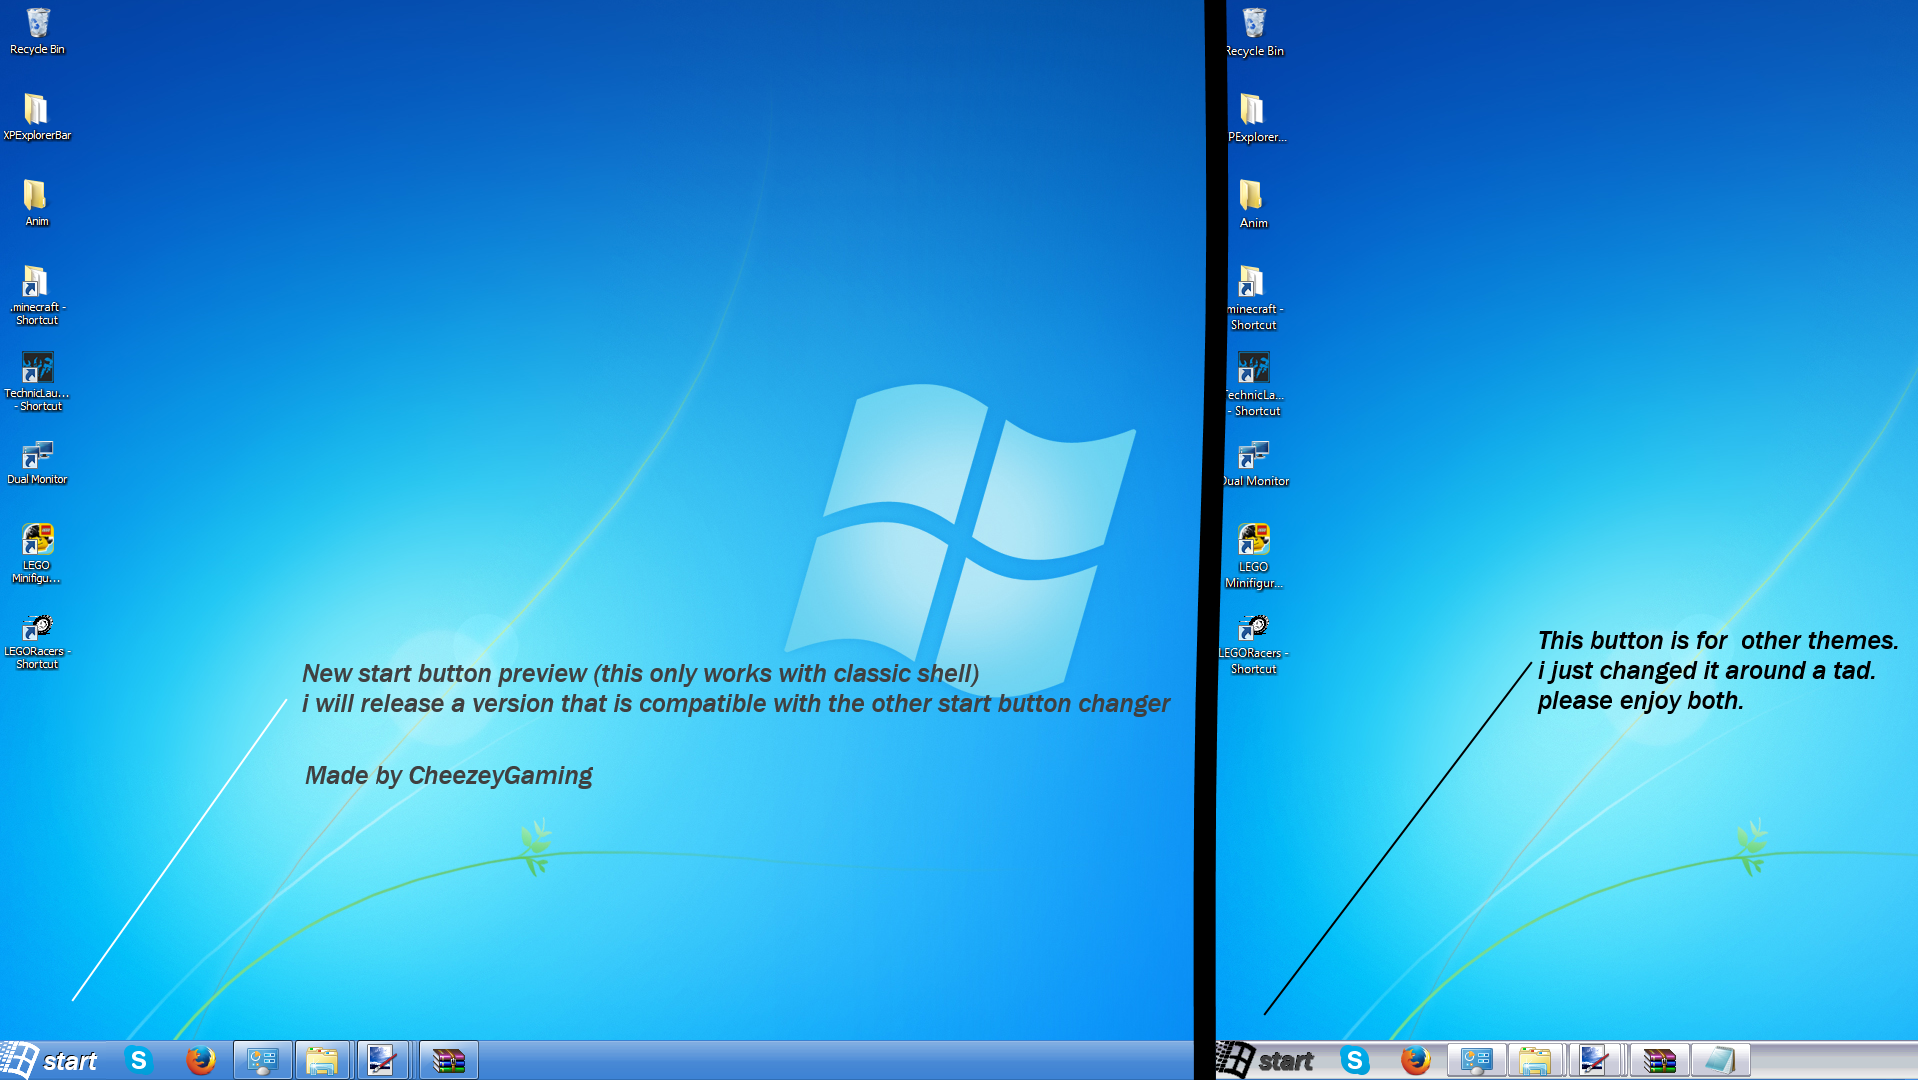Select Dual Monitor shortcut on silver-taskbar desktop
1918x1080 pixels.
tap(1254, 464)
